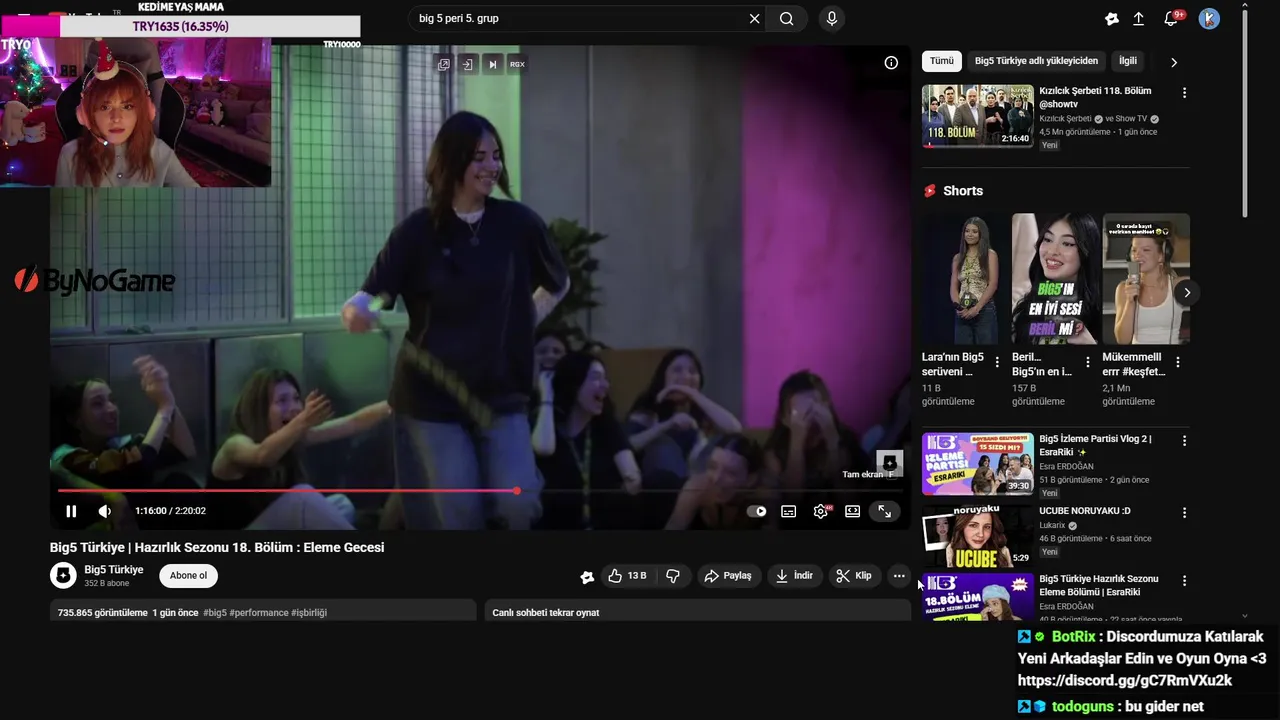Open 'Big5 İzleme Partisi Vlog 2' video title
The height and width of the screenshot is (720, 1280).
coord(1096,445)
